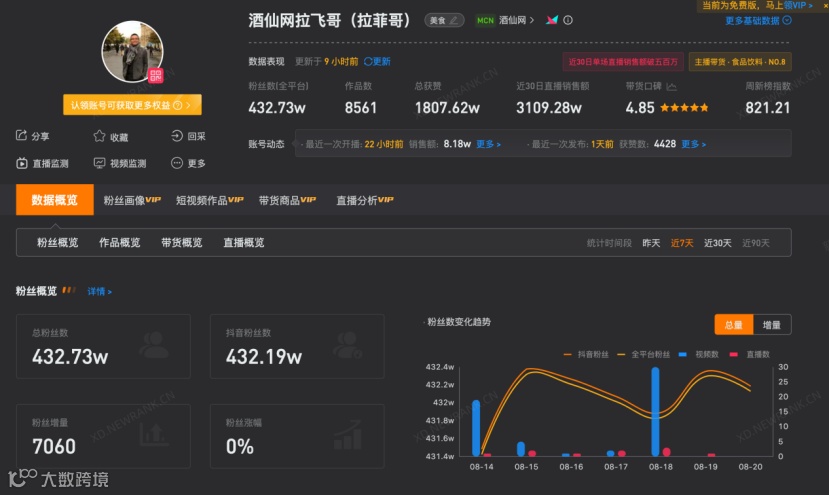Viewport: 829px width, 495px height.
Task: Toggle 全平台粉丝 legend series
Action: (x=643, y=354)
